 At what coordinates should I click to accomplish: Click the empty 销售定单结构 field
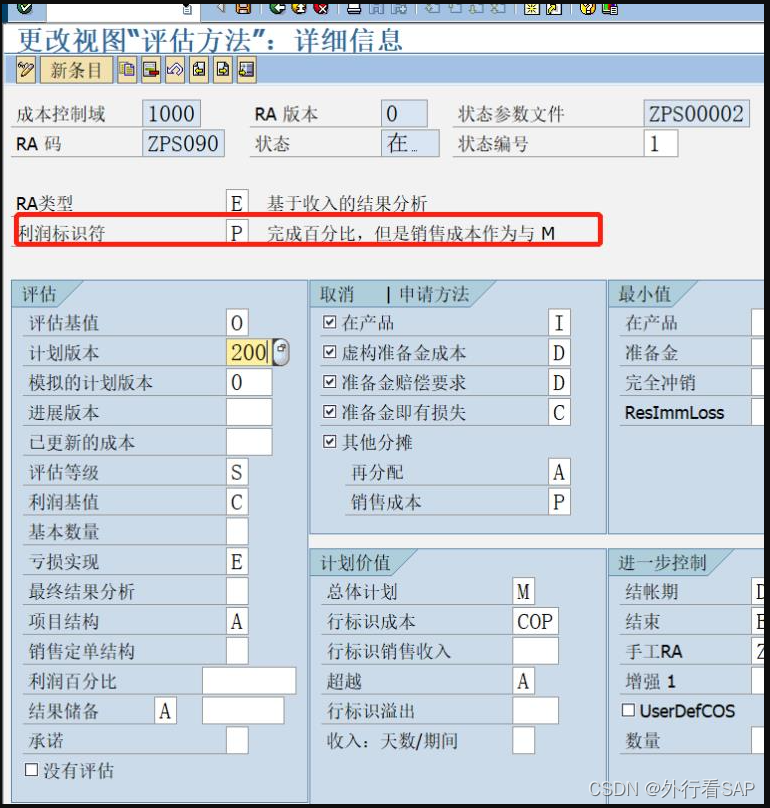(x=237, y=651)
